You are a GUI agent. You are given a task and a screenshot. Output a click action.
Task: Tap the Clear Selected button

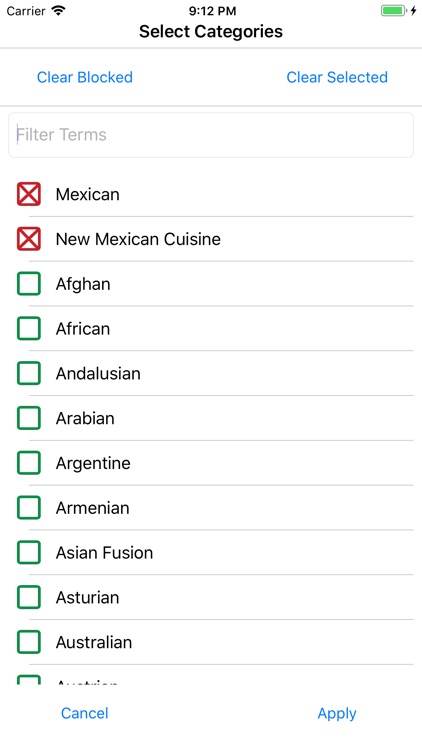point(337,77)
